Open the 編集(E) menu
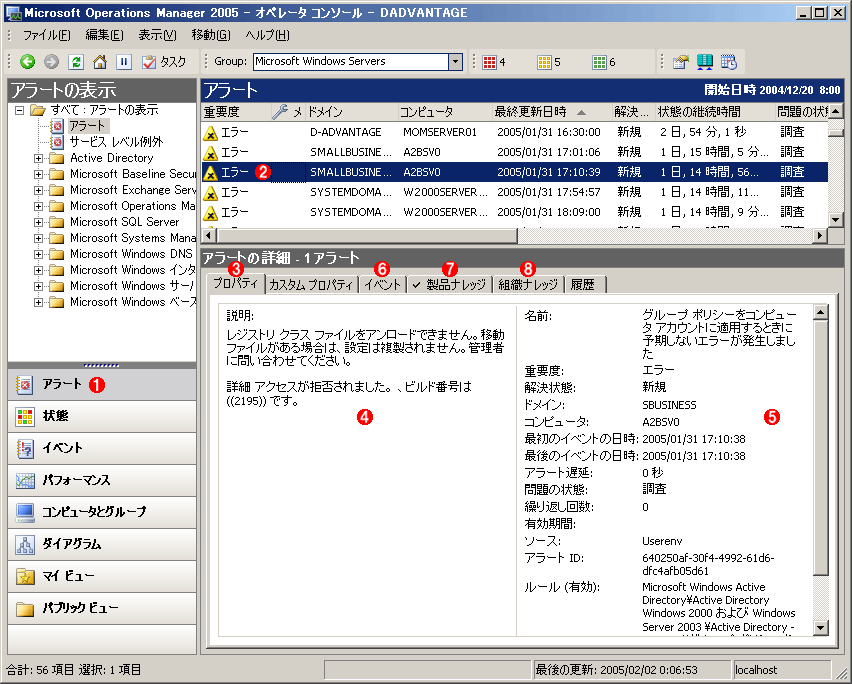Image resolution: width=852 pixels, height=684 pixels. pyautogui.click(x=105, y=35)
